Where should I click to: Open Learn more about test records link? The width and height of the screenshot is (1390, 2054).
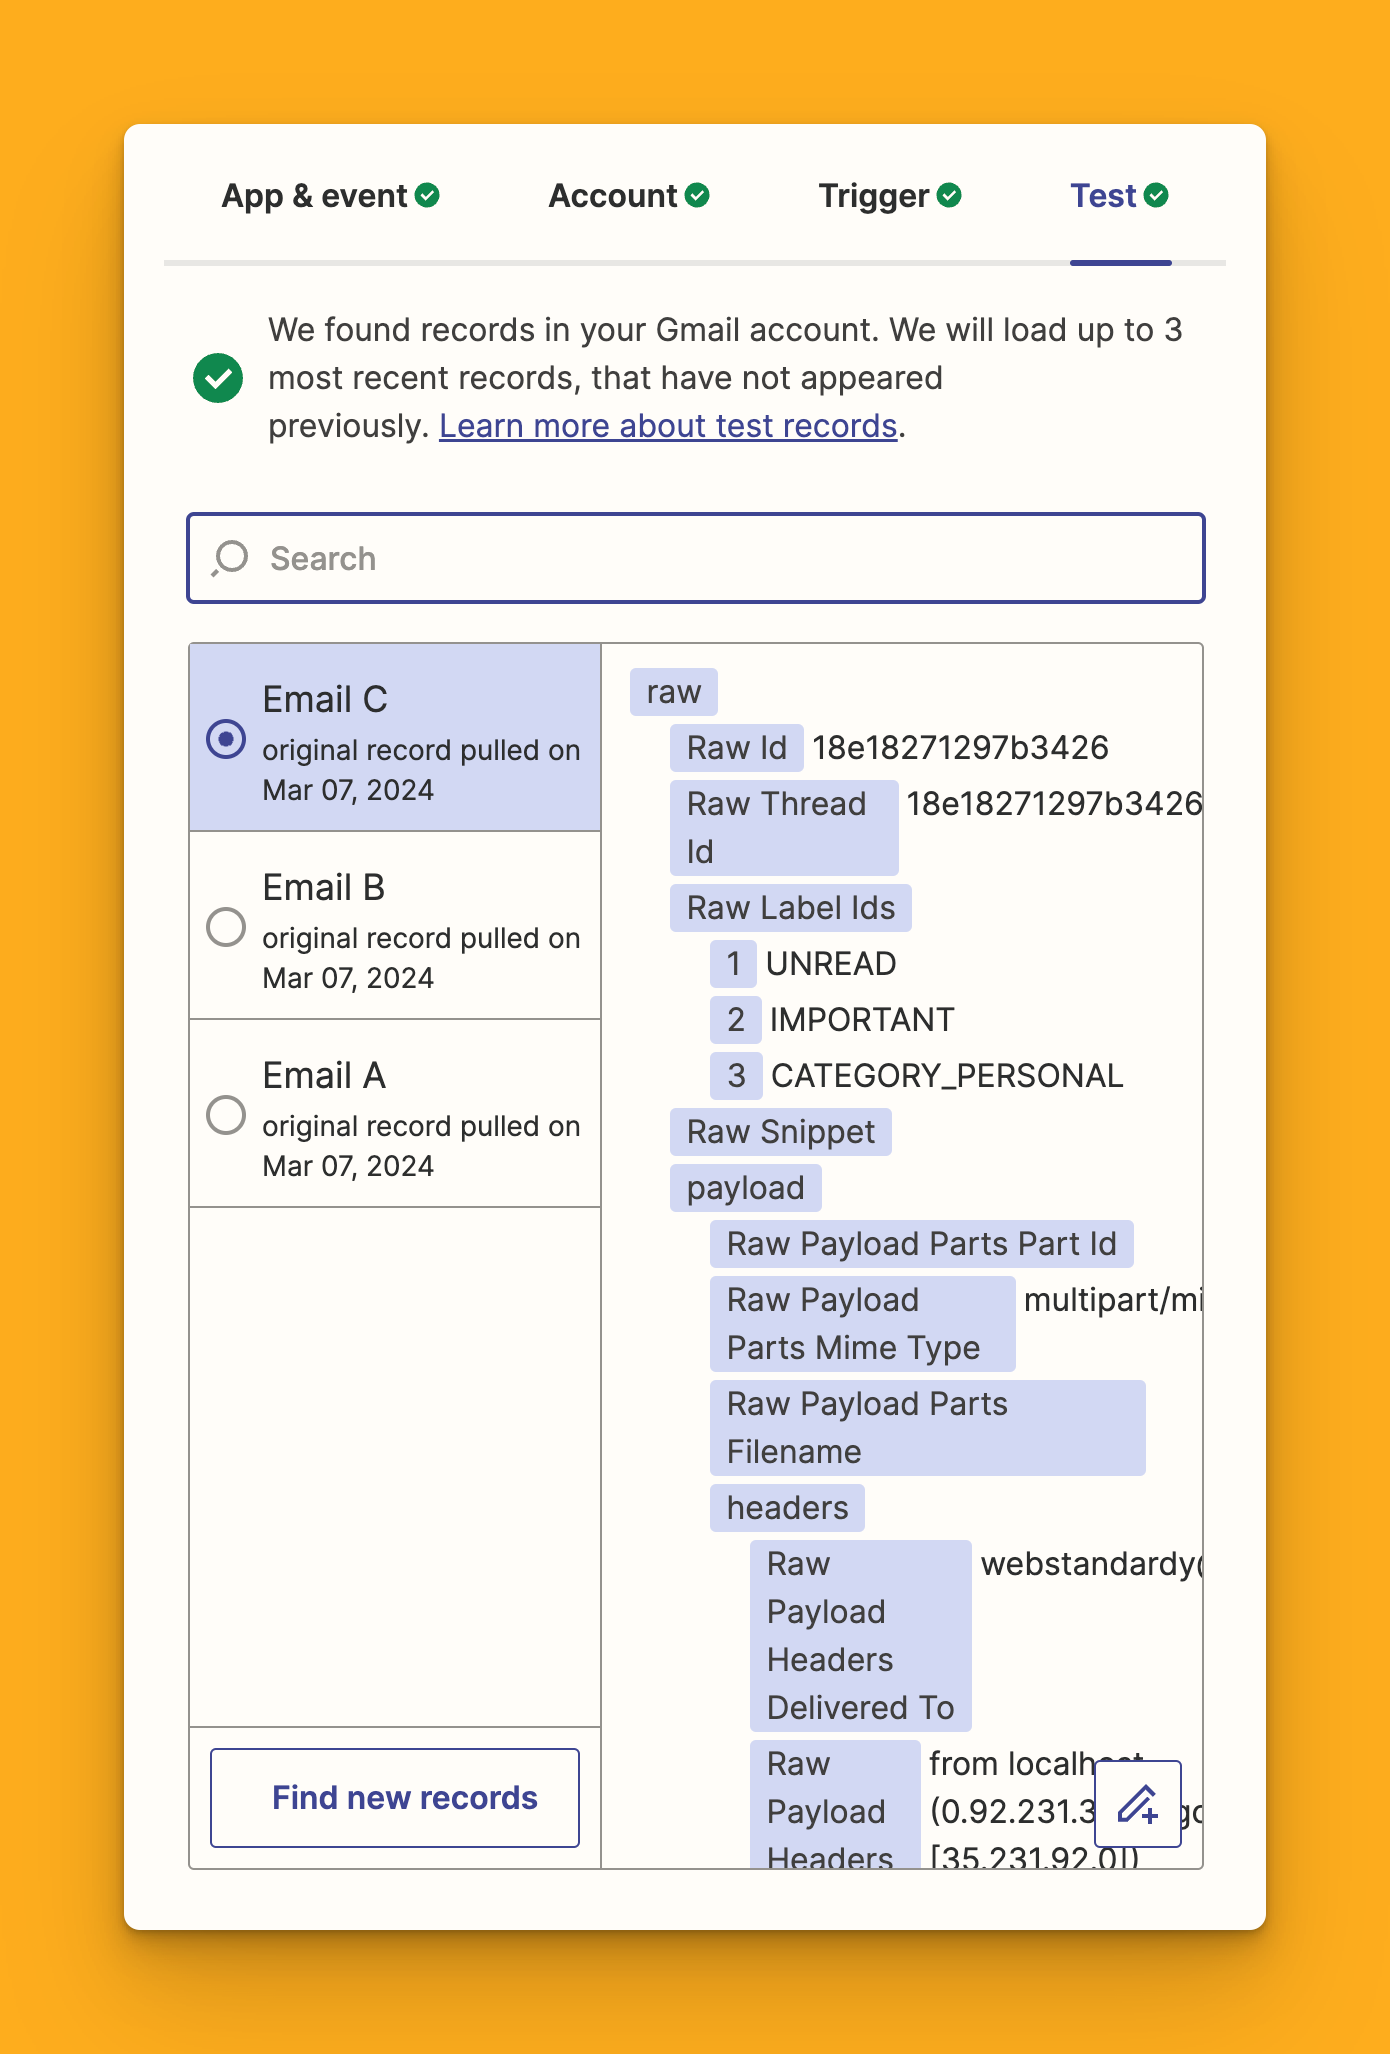click(668, 426)
